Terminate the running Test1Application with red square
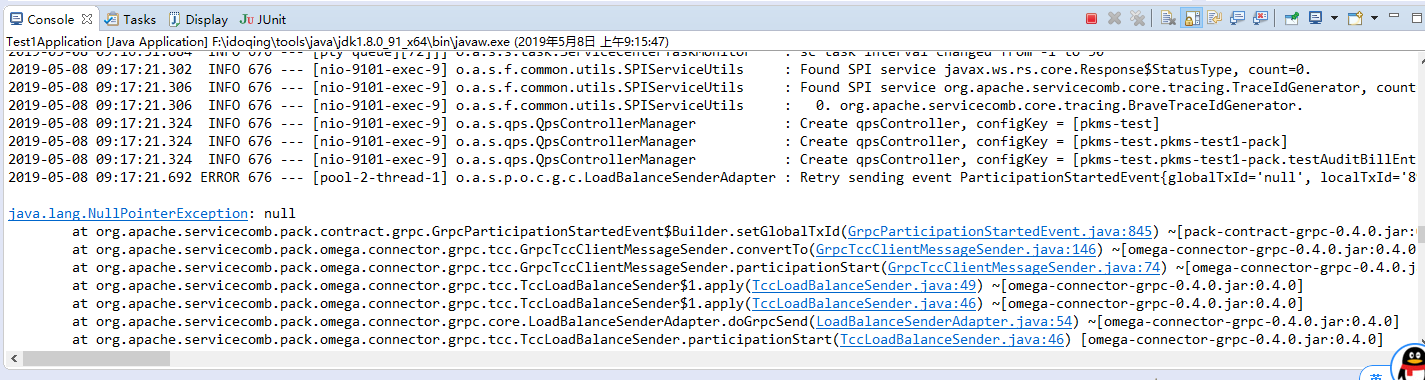The height and width of the screenshot is (380, 1425). [x=1091, y=18]
